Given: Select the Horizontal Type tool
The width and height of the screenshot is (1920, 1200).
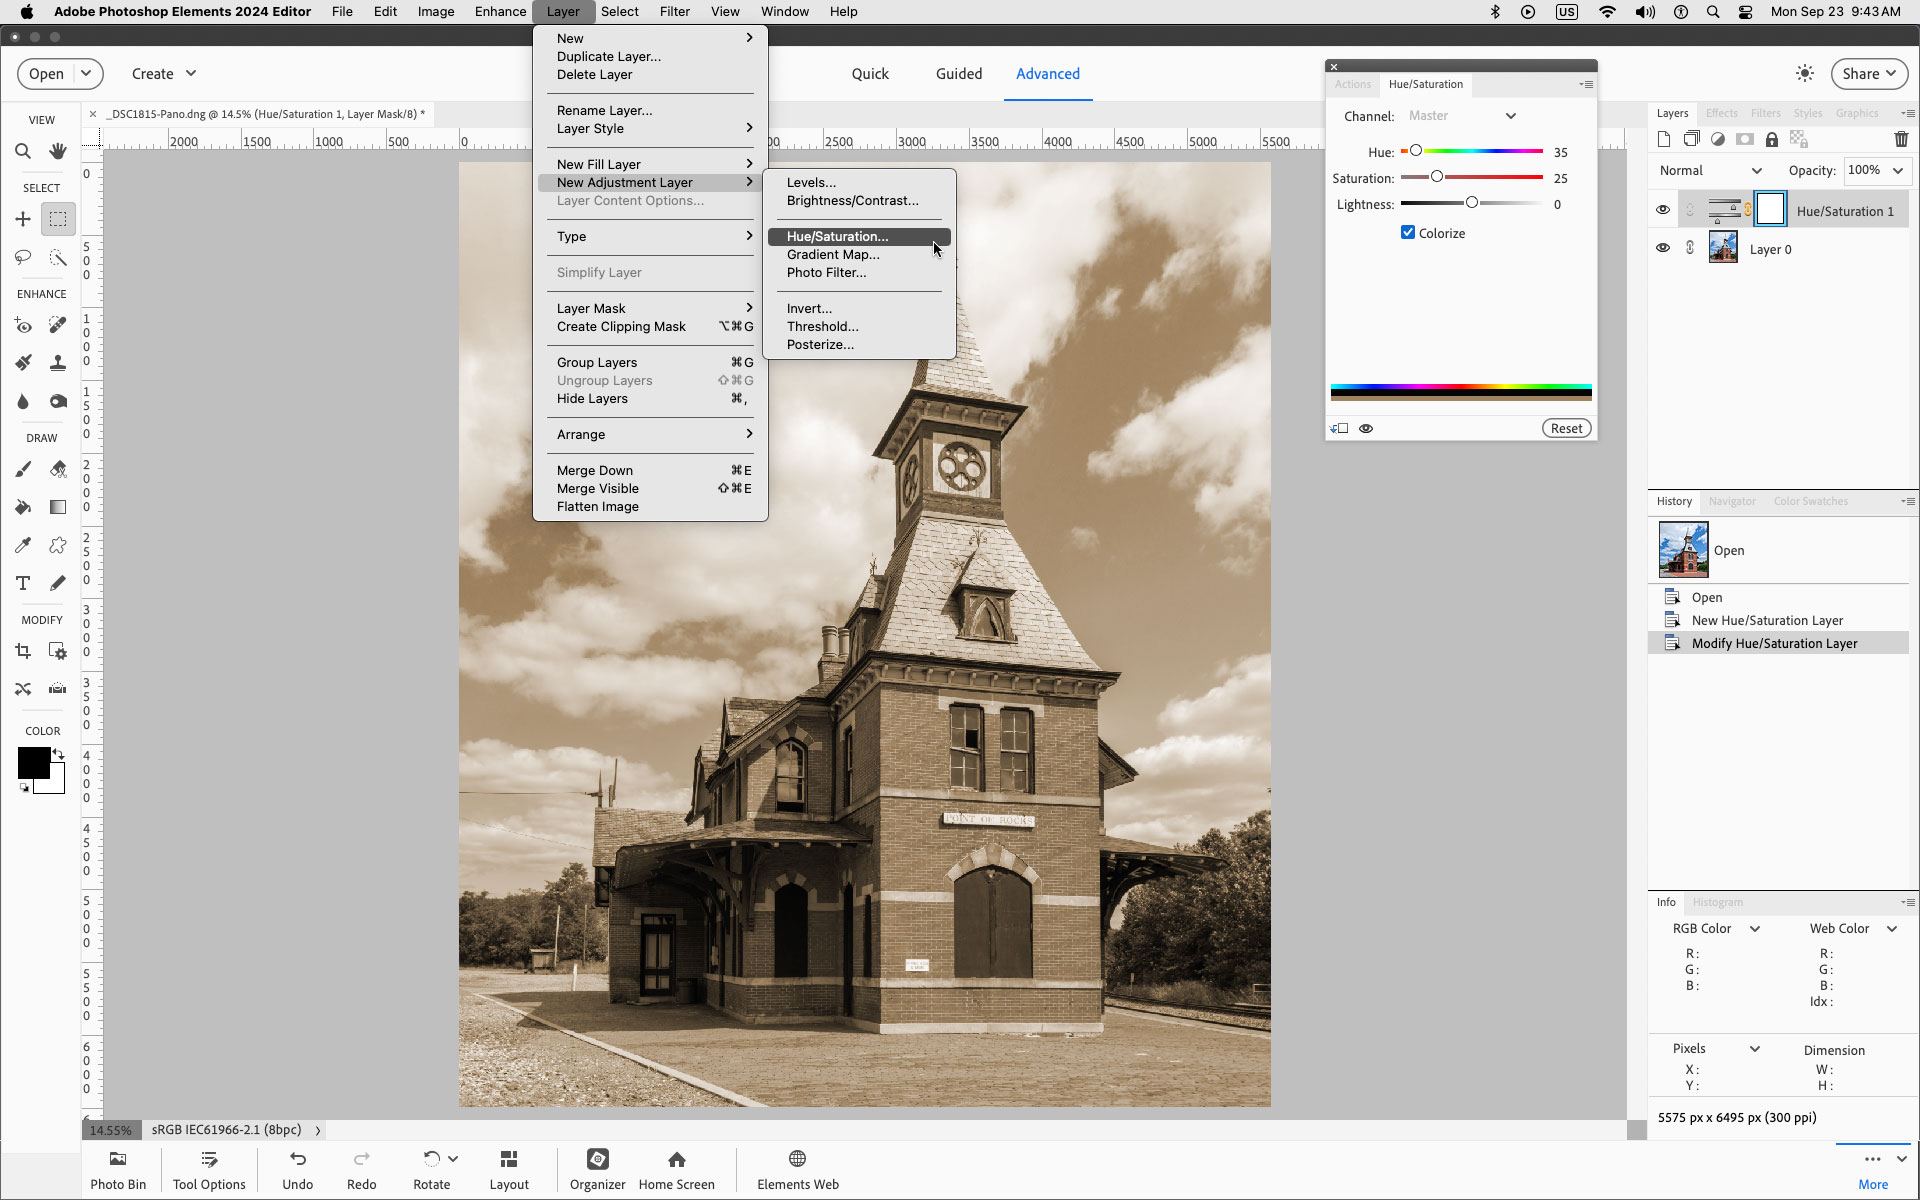Looking at the screenshot, I should click(22, 583).
